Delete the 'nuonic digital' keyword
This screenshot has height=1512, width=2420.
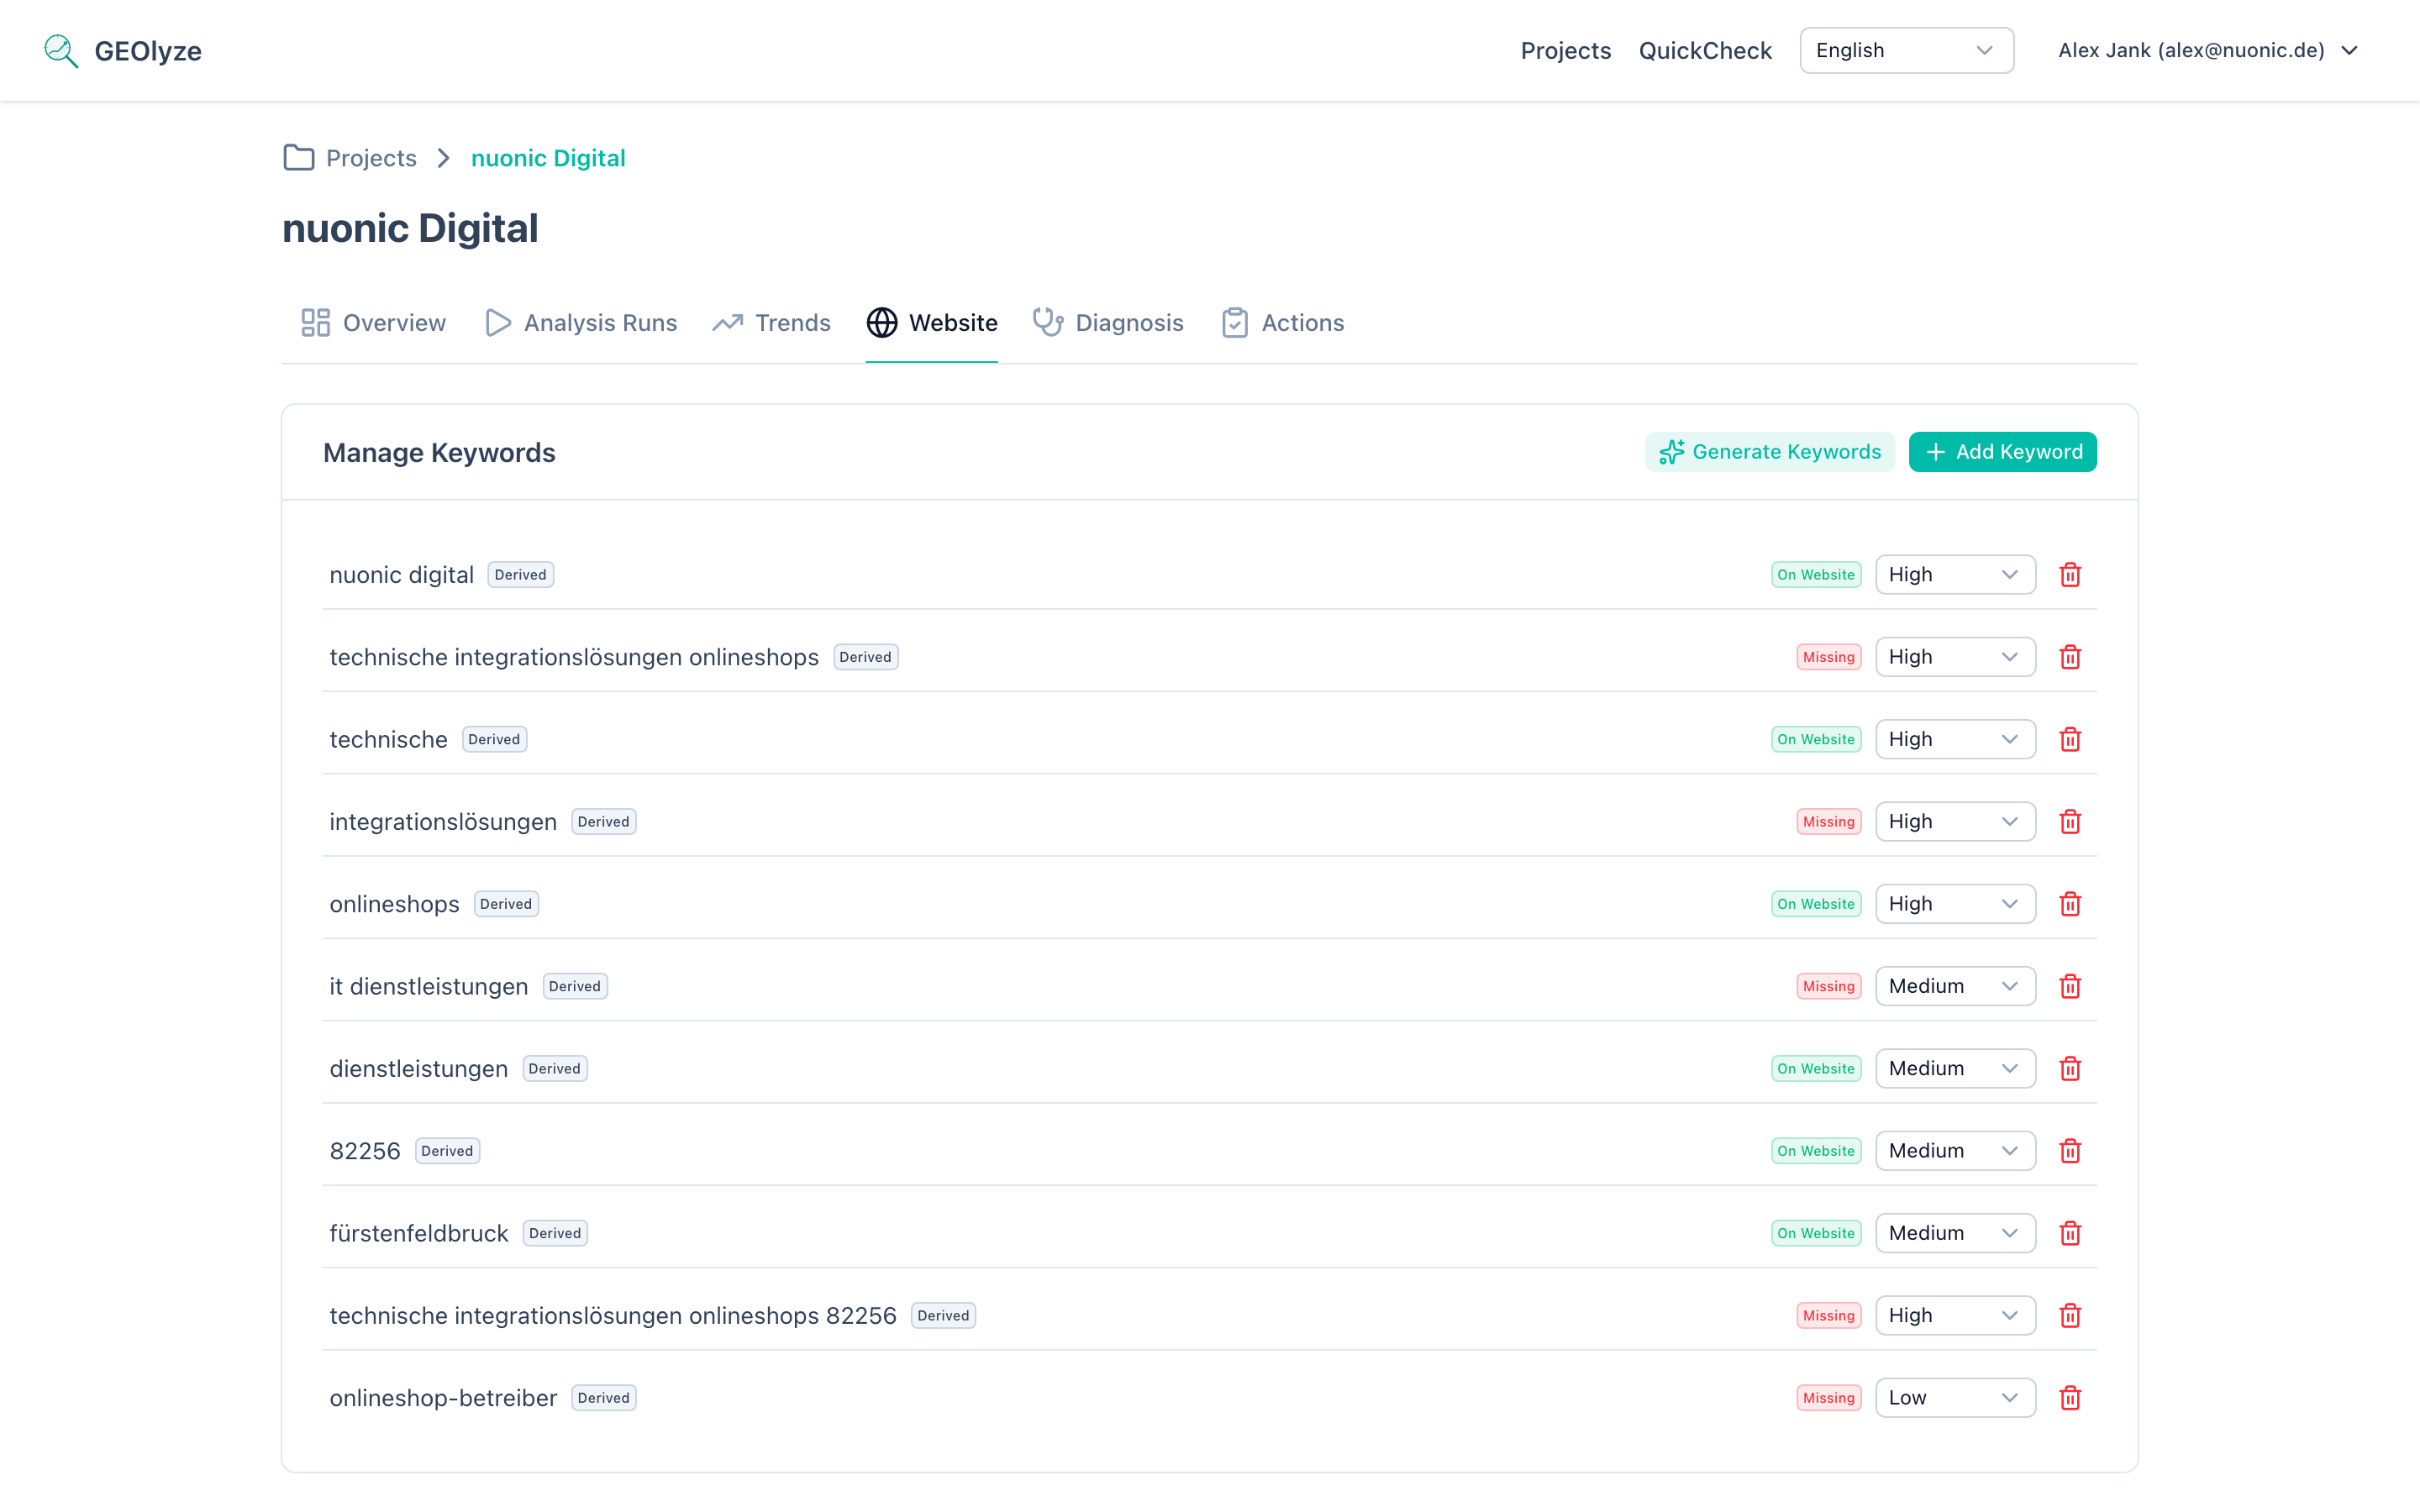coord(2070,575)
